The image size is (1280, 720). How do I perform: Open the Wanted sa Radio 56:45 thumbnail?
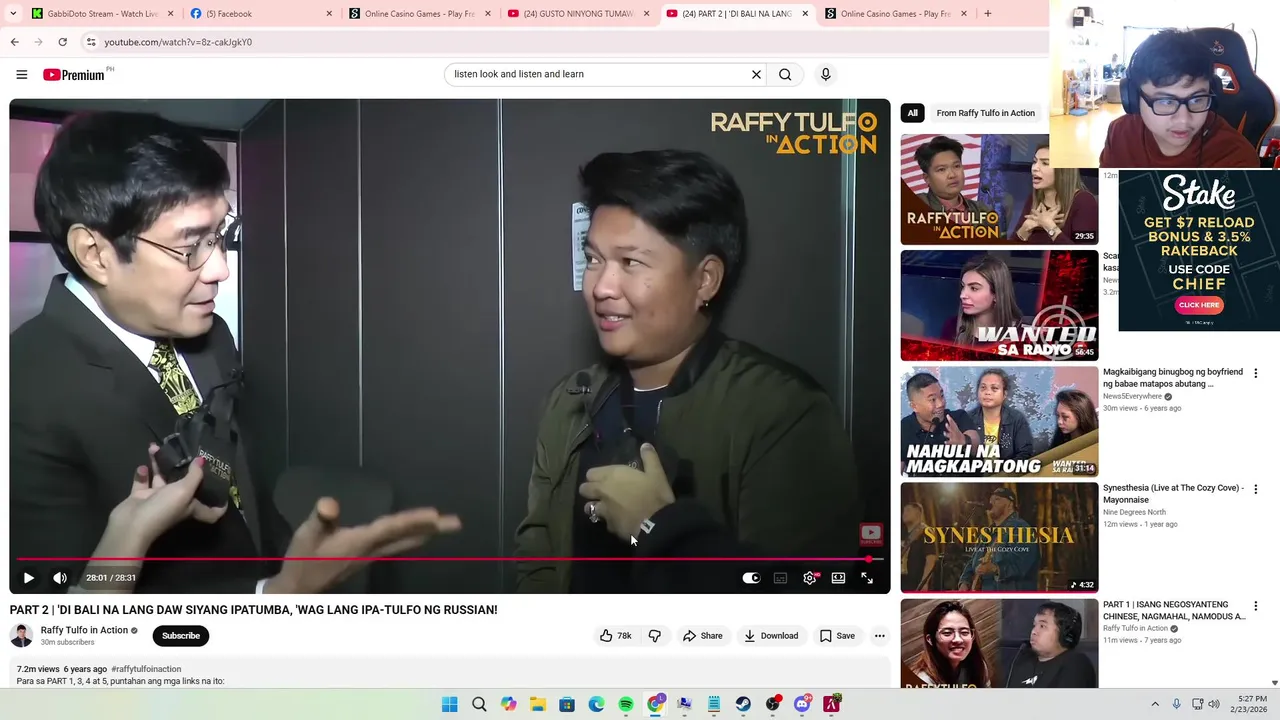(x=999, y=305)
